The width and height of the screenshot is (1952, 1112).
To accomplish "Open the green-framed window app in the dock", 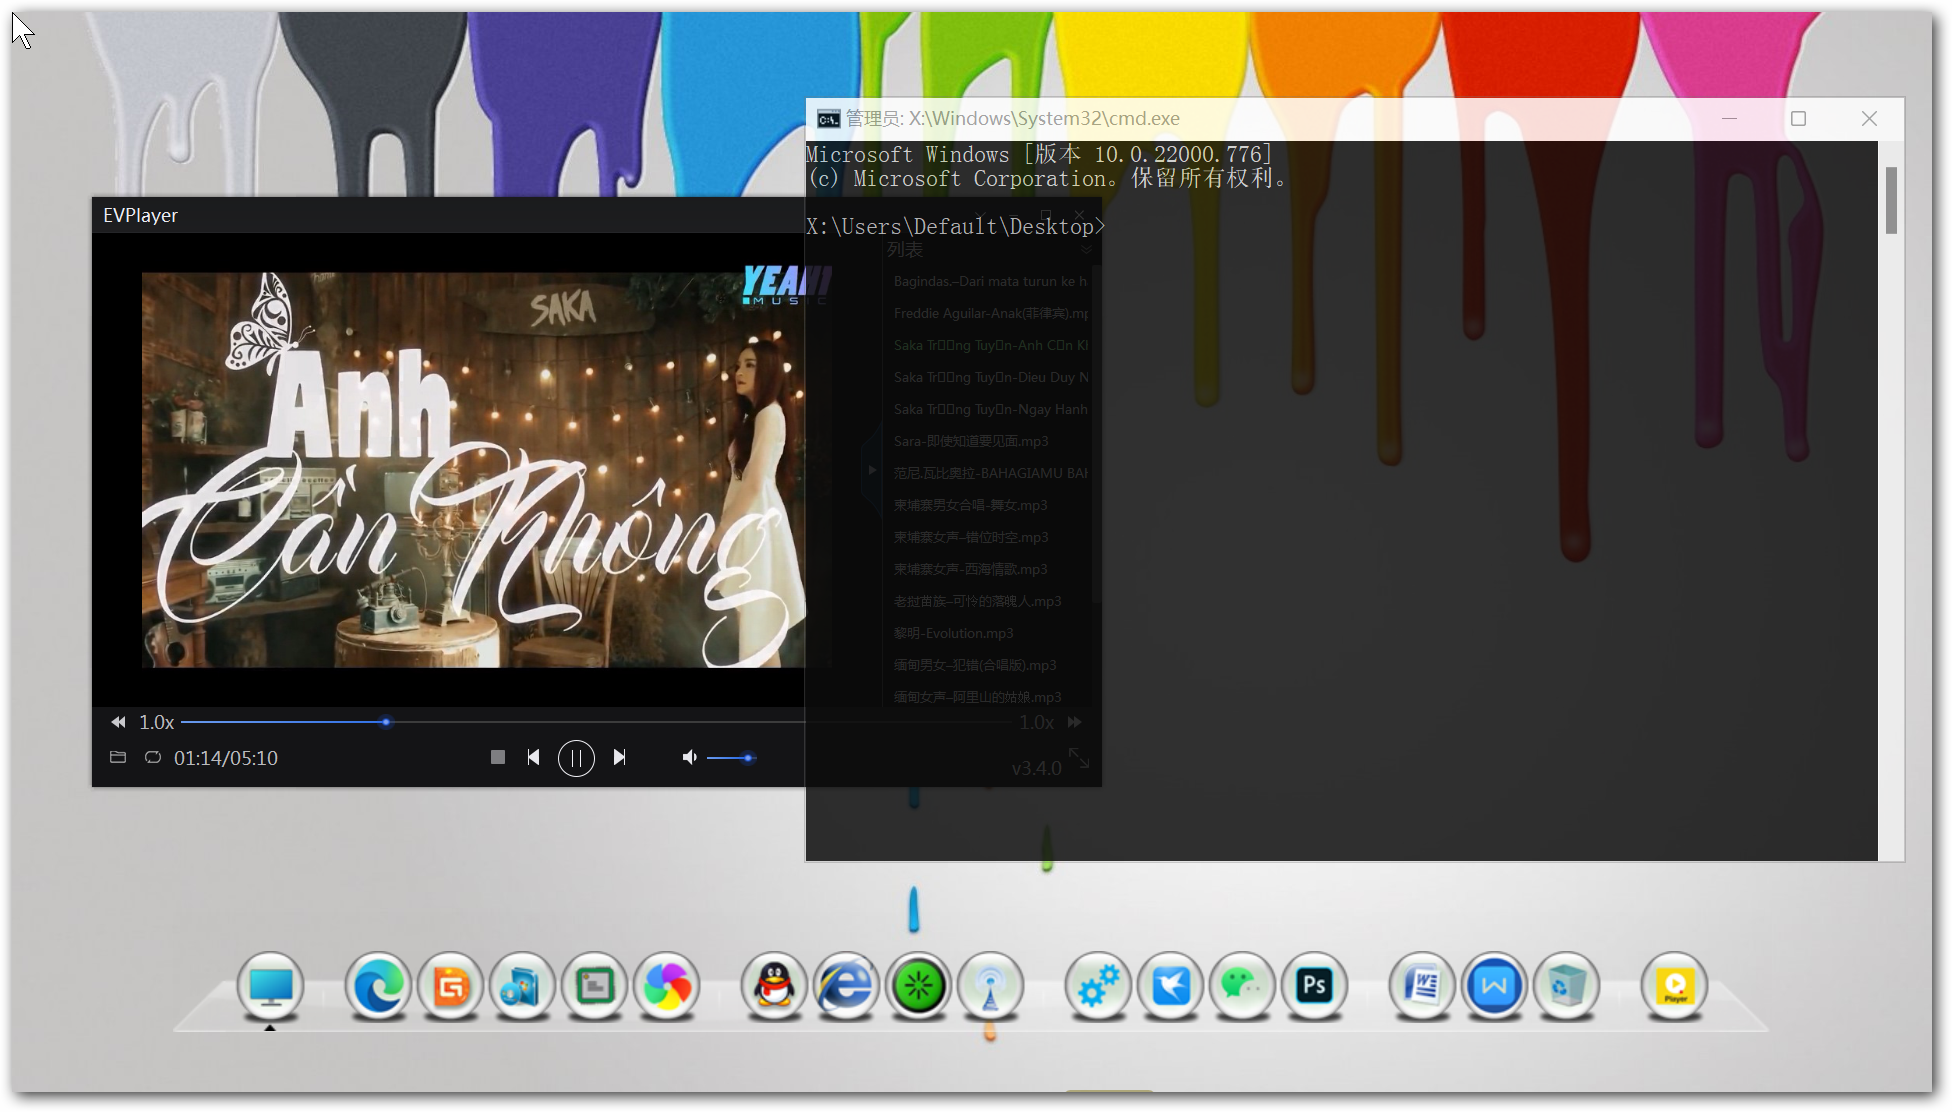I will click(595, 986).
